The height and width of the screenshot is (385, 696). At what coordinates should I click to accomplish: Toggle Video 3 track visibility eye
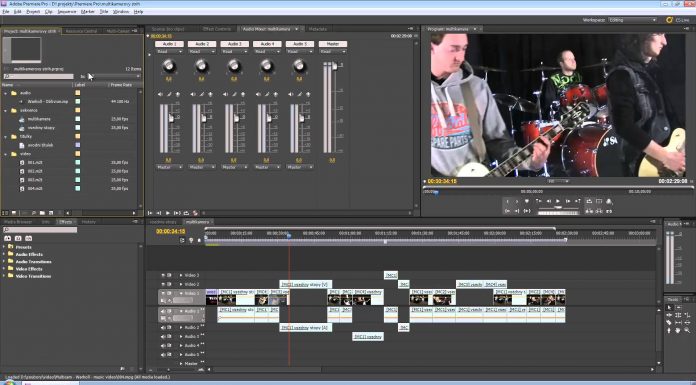pos(163,275)
